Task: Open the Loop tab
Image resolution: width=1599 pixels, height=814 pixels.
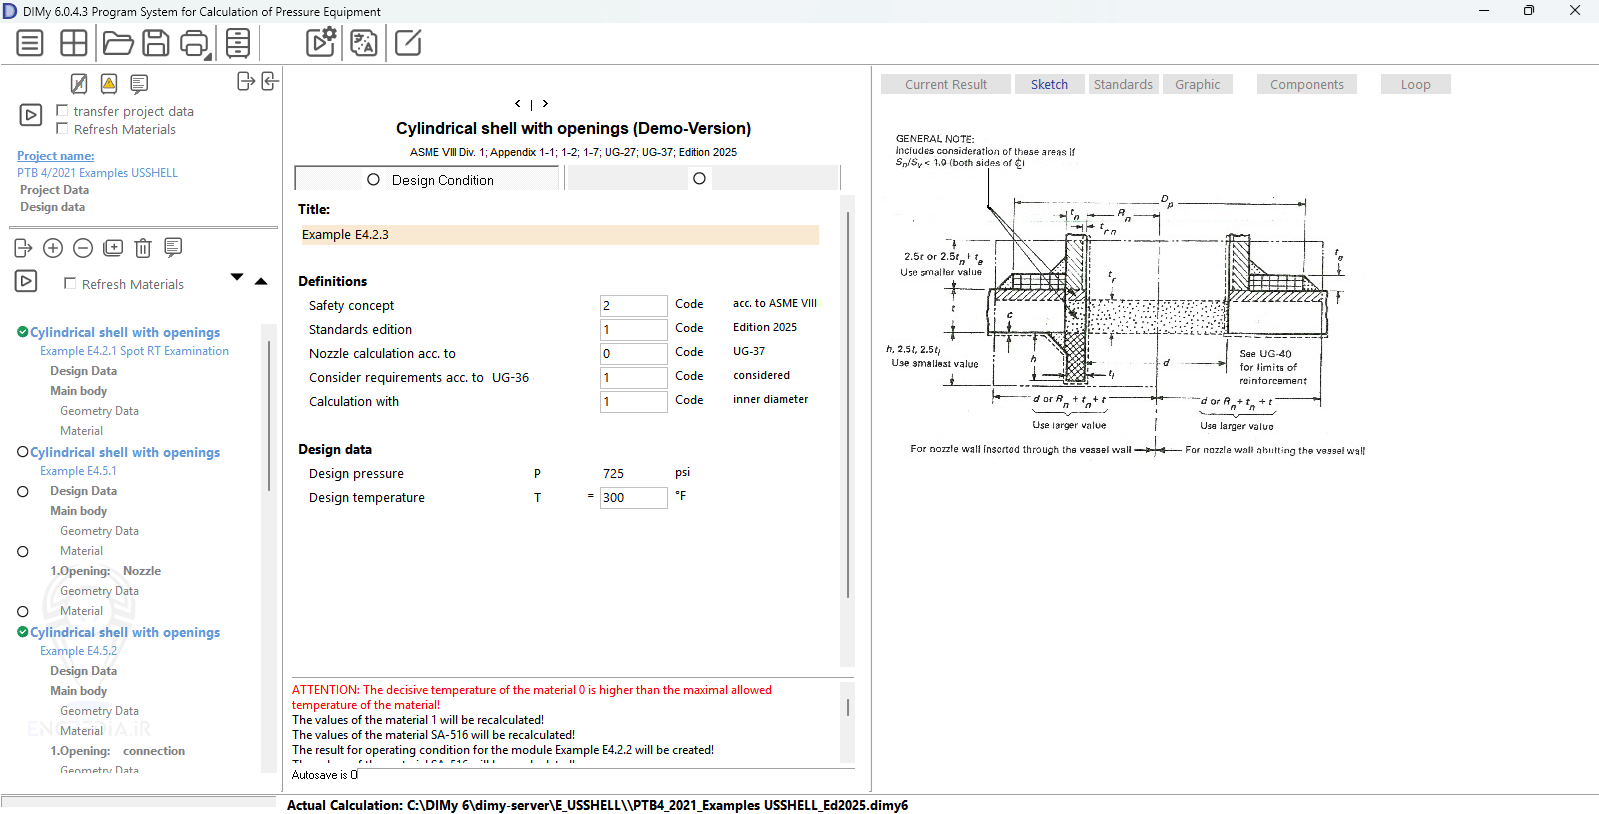Action: pos(1416,85)
